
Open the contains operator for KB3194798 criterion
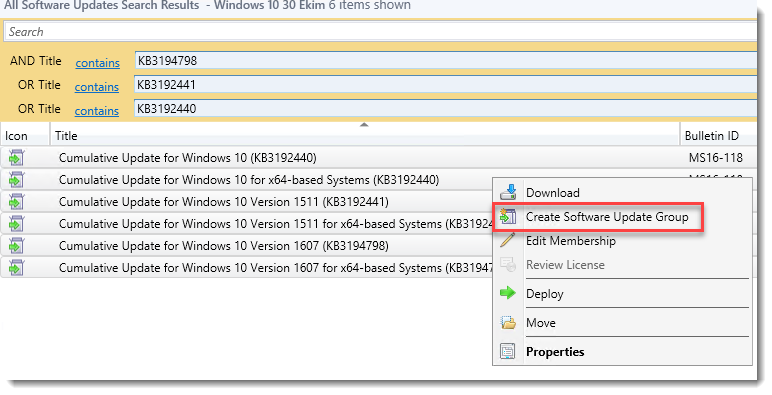[97, 63]
